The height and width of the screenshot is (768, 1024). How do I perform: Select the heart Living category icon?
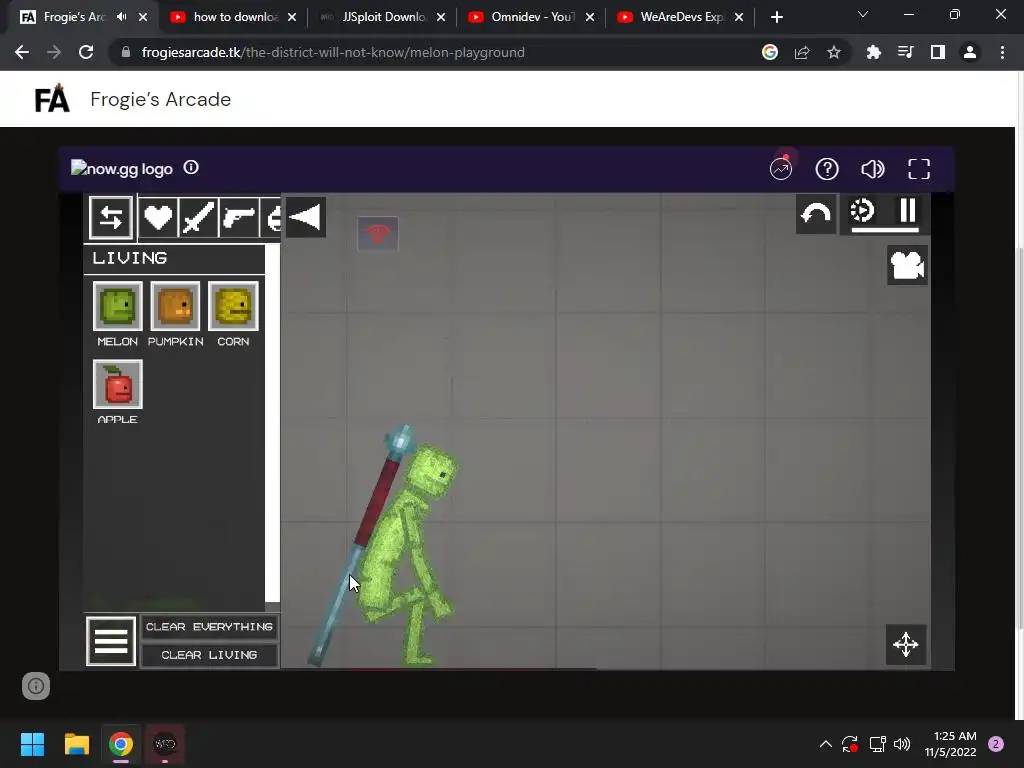pos(158,217)
